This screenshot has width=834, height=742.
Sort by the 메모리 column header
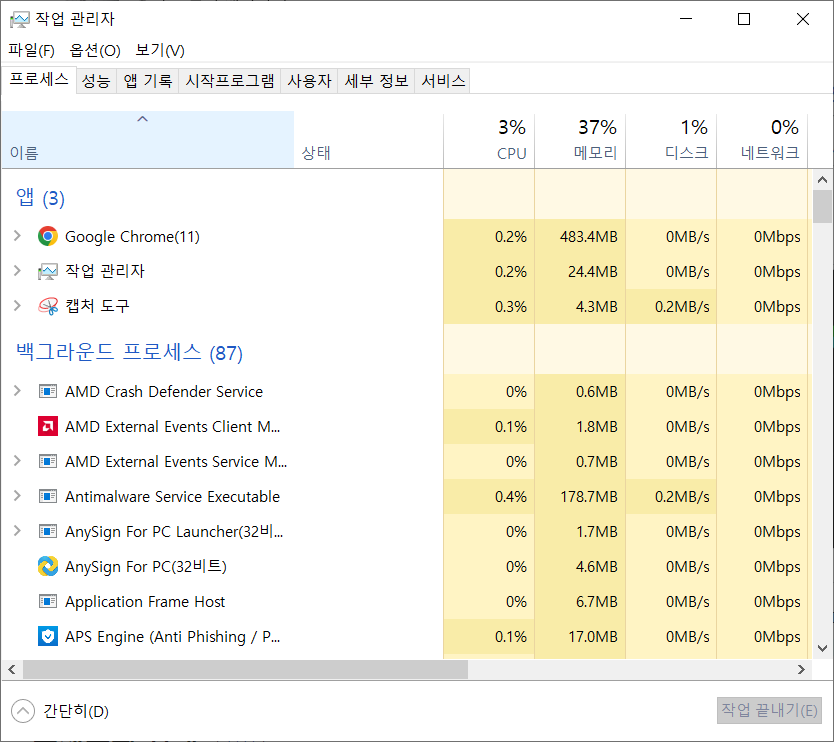pos(580,139)
